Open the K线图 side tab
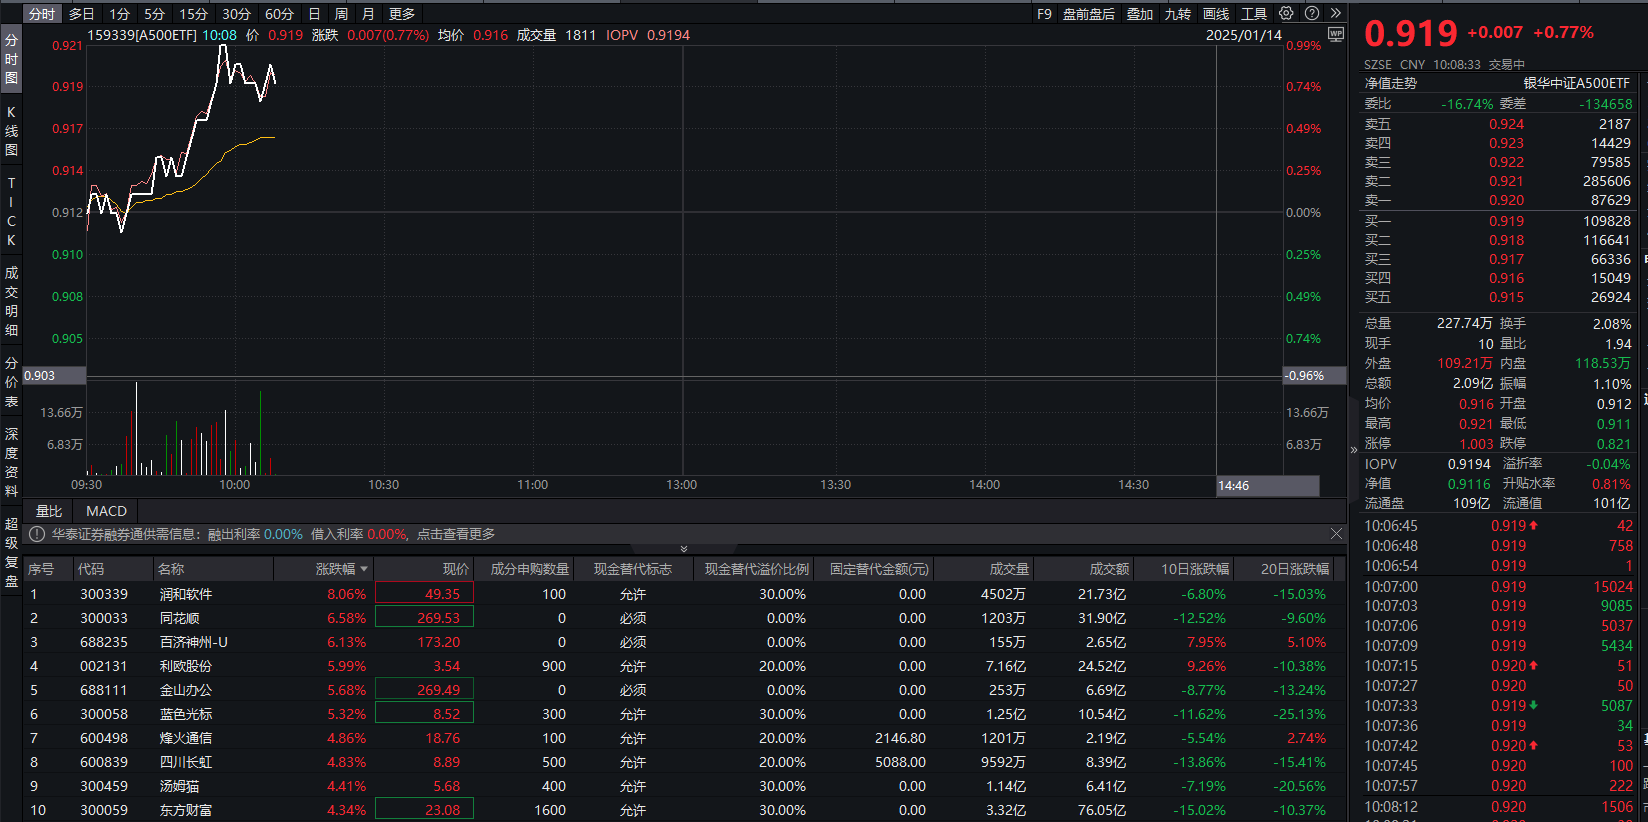The image size is (1648, 822). pos(12,131)
